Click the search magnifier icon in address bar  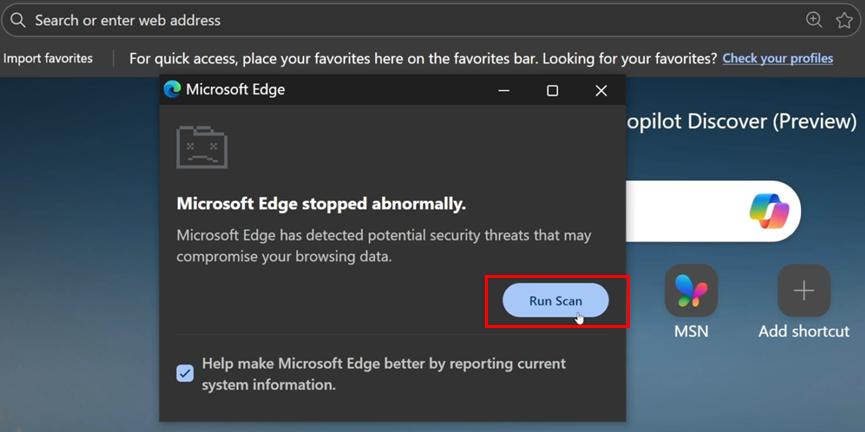(18, 20)
